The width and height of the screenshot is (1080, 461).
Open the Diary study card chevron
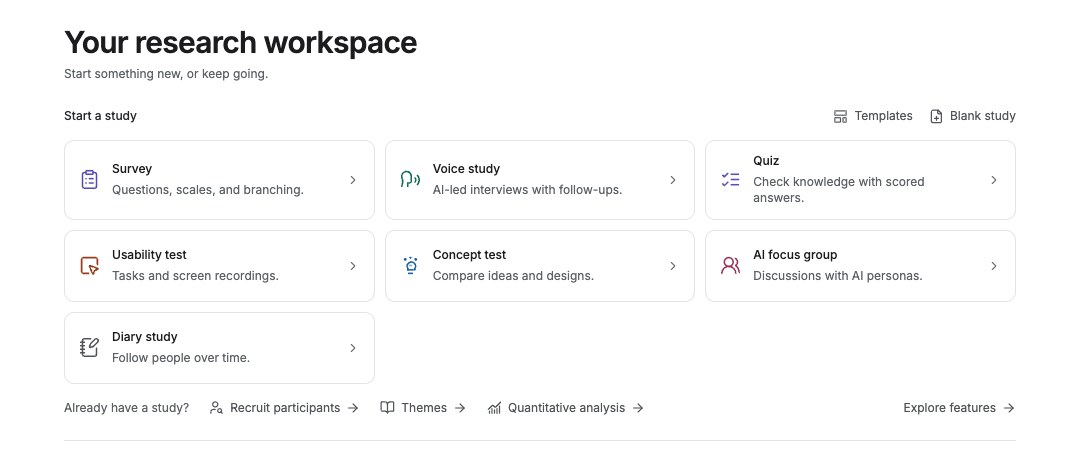click(x=353, y=348)
